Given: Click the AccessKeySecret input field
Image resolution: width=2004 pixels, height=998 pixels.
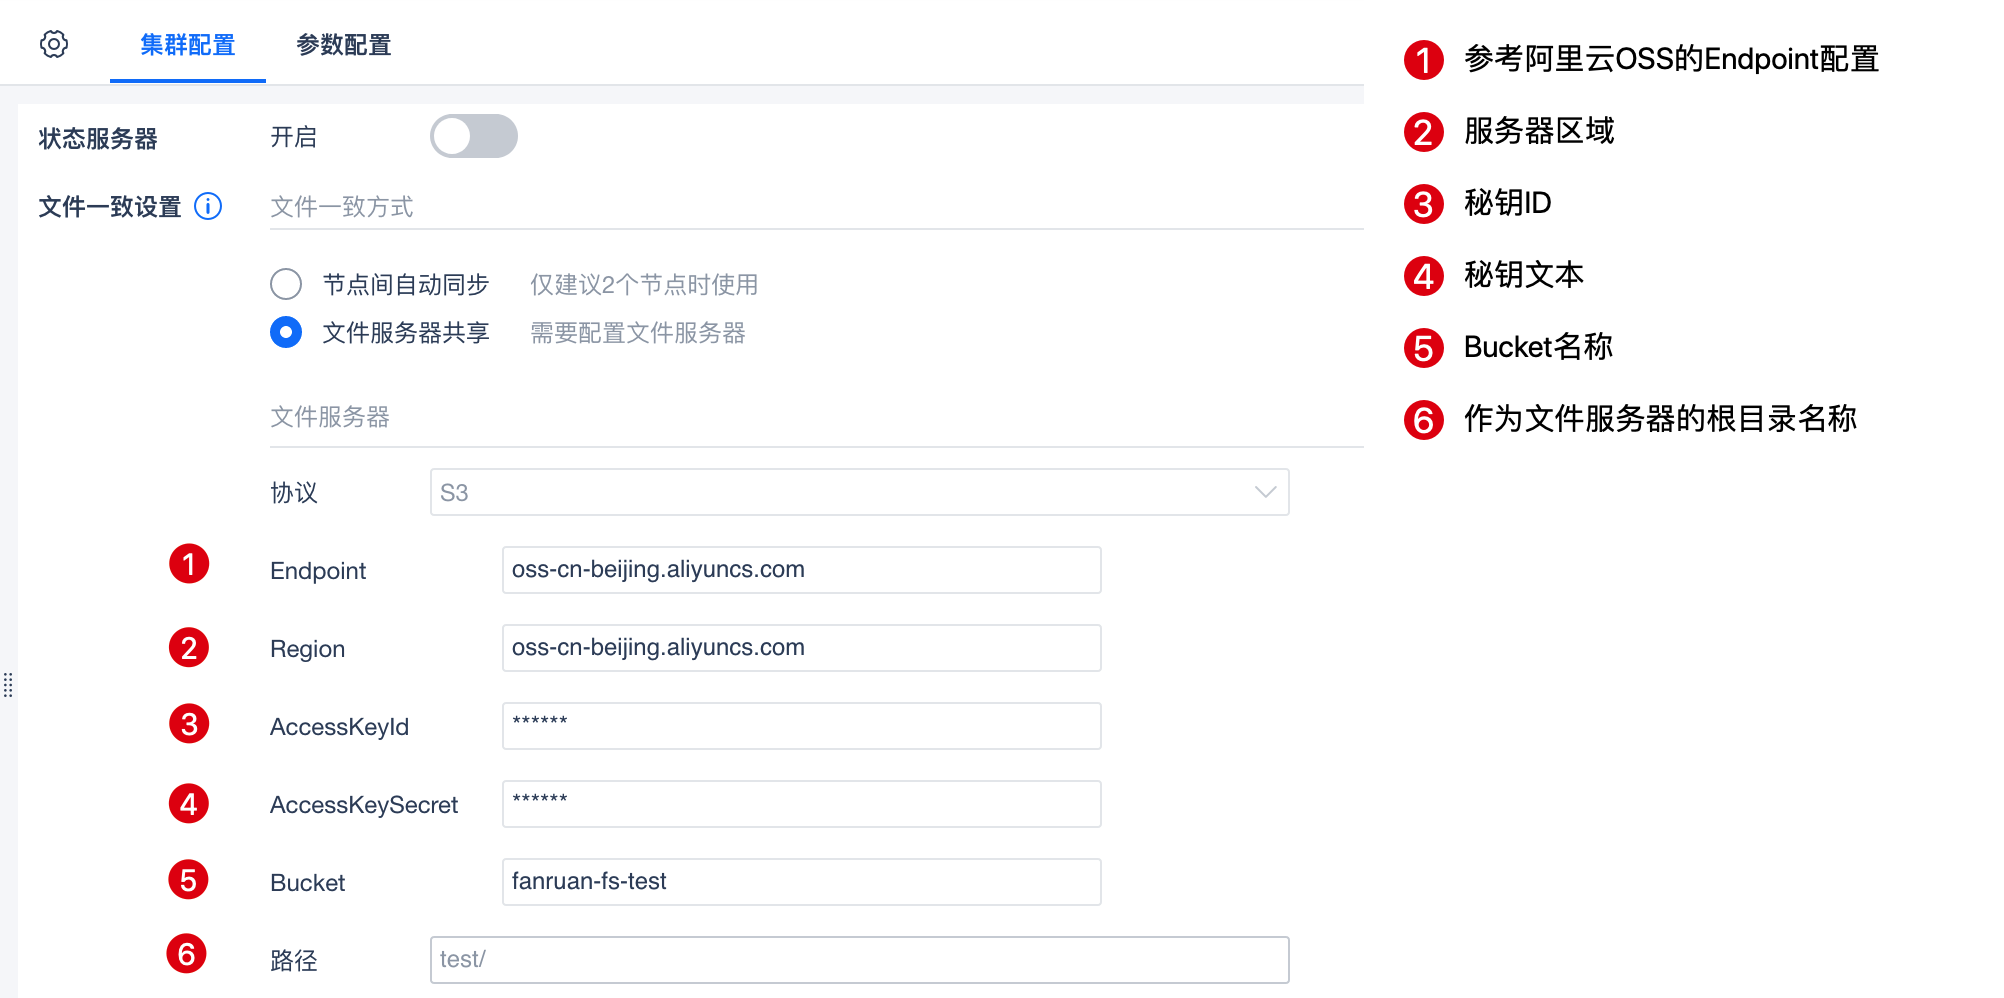Looking at the screenshot, I should (x=802, y=804).
